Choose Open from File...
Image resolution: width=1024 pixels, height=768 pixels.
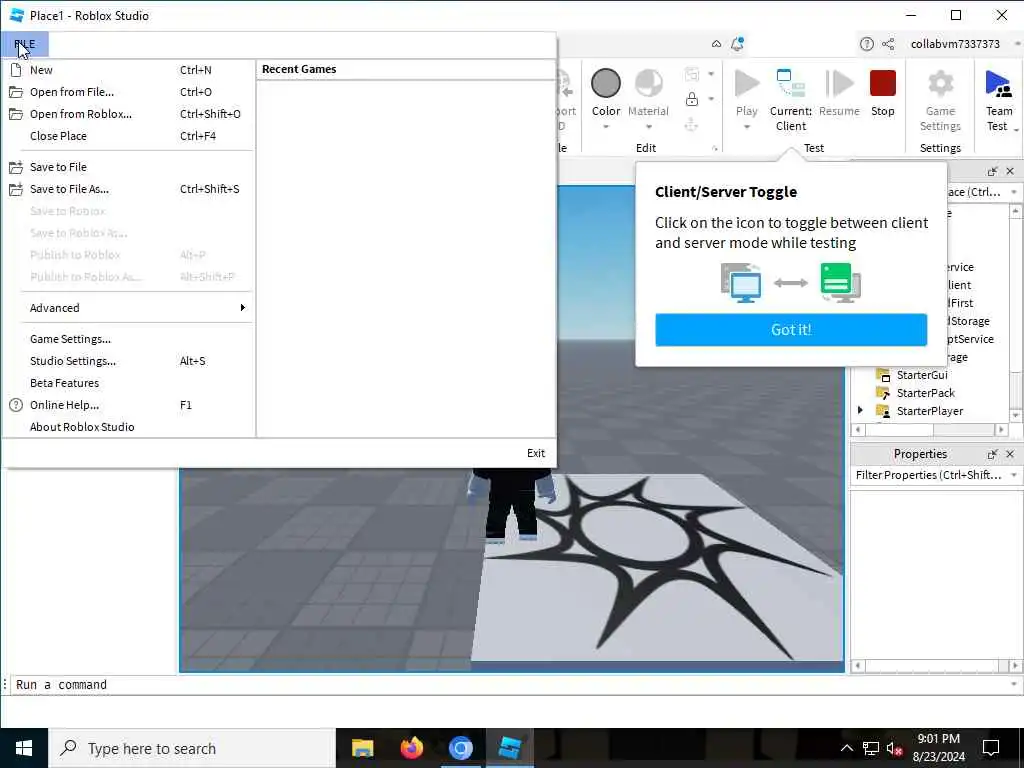click(x=129, y=92)
